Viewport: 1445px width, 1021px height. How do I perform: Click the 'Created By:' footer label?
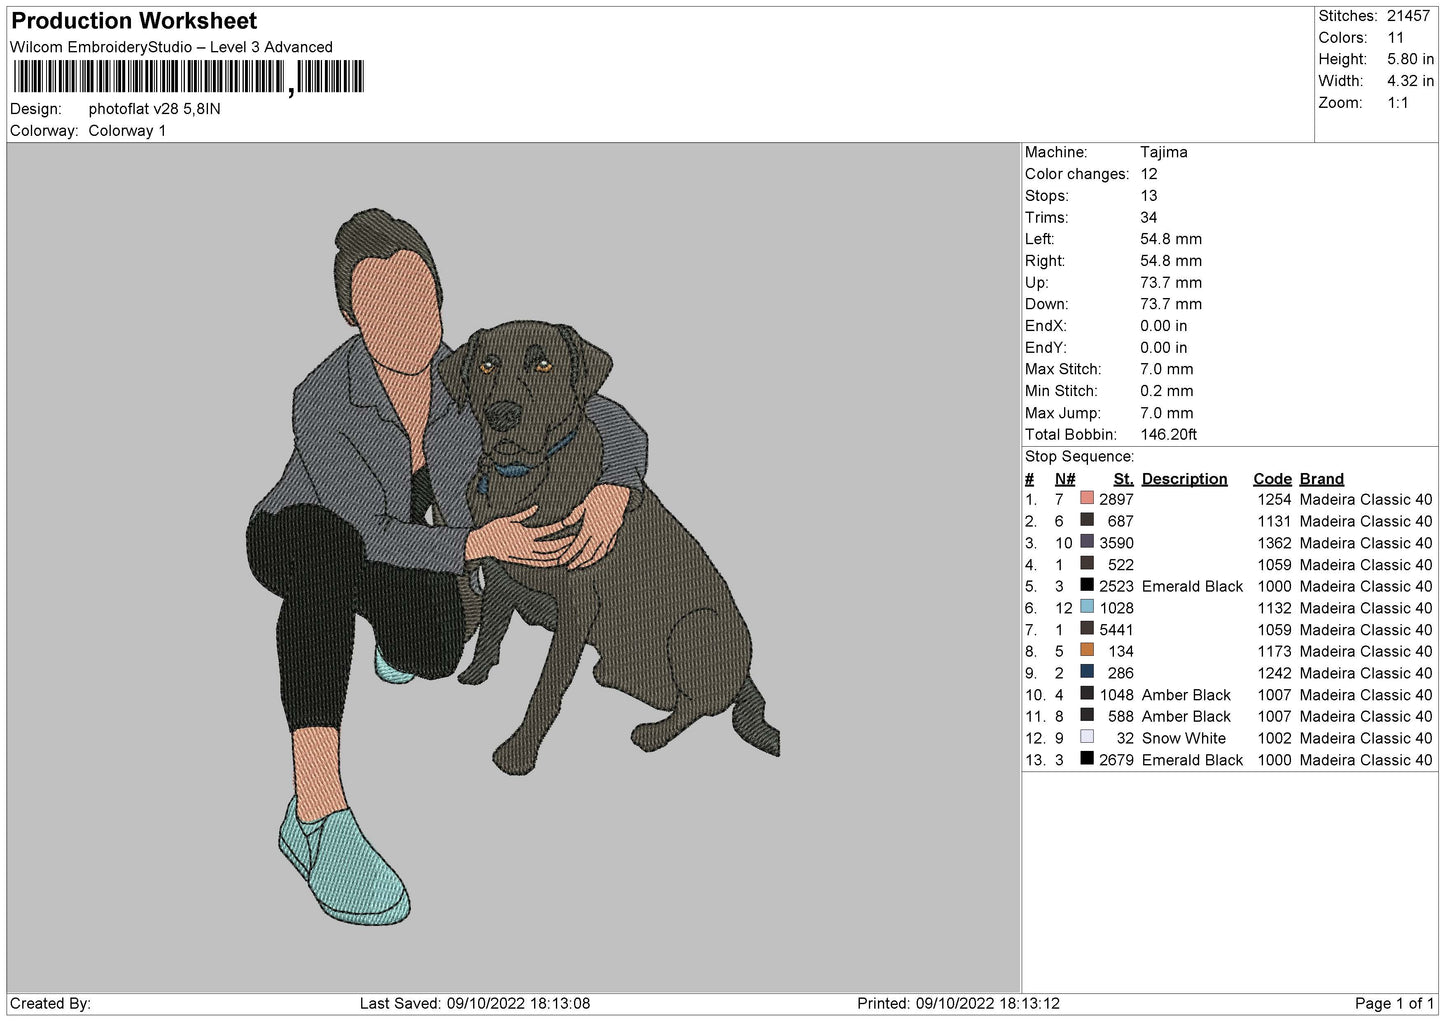point(50,1004)
